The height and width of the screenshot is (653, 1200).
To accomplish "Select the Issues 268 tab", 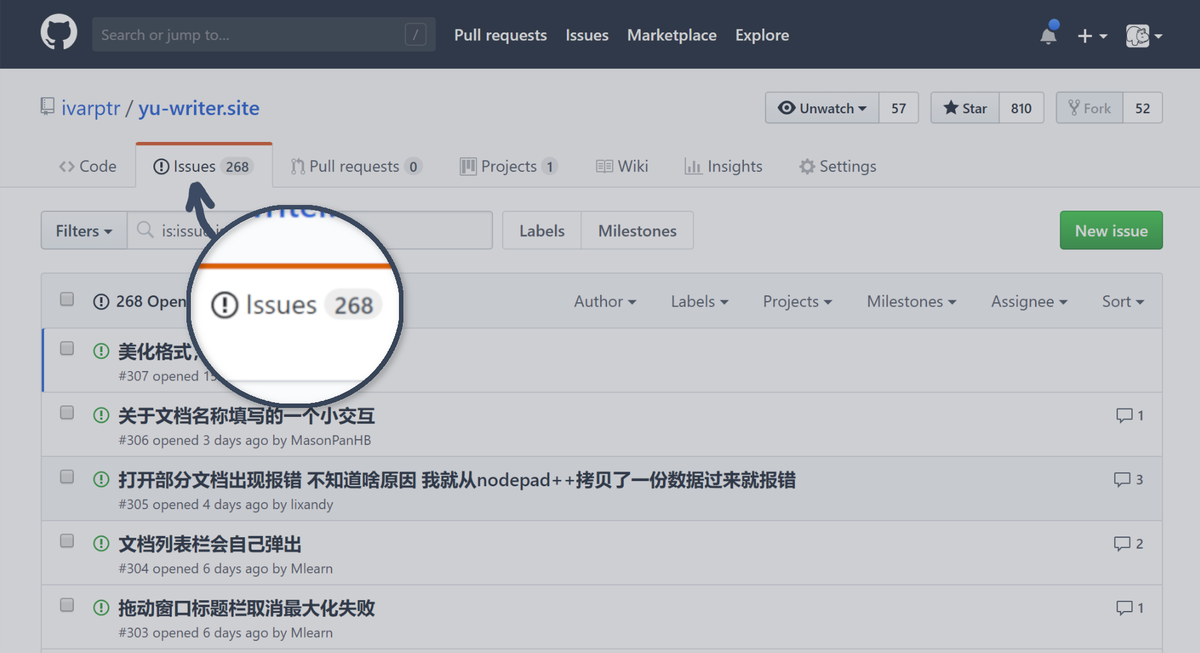I will tap(203, 166).
